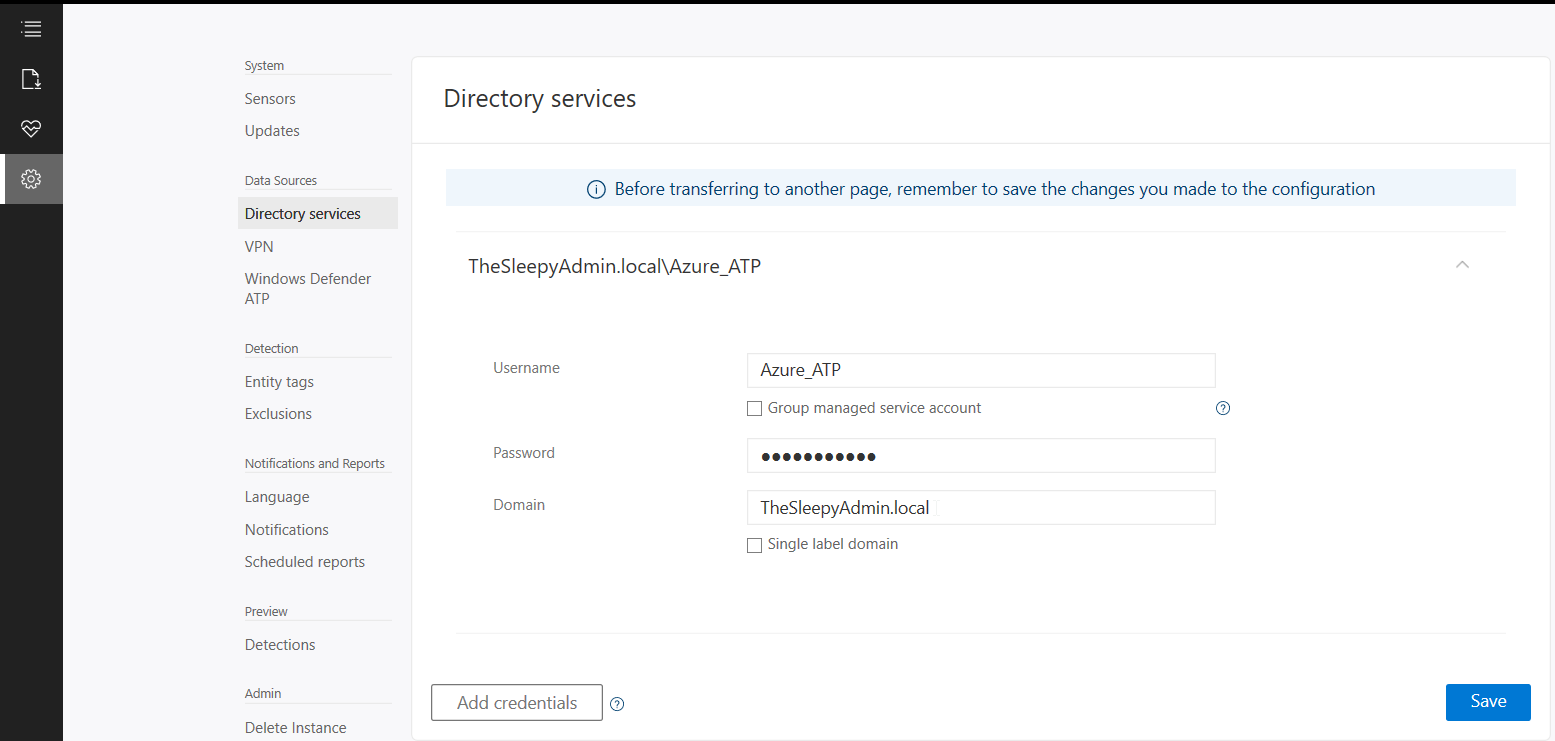This screenshot has width=1555, height=741.
Task: Enable Group managed service account checkbox
Action: coord(755,409)
